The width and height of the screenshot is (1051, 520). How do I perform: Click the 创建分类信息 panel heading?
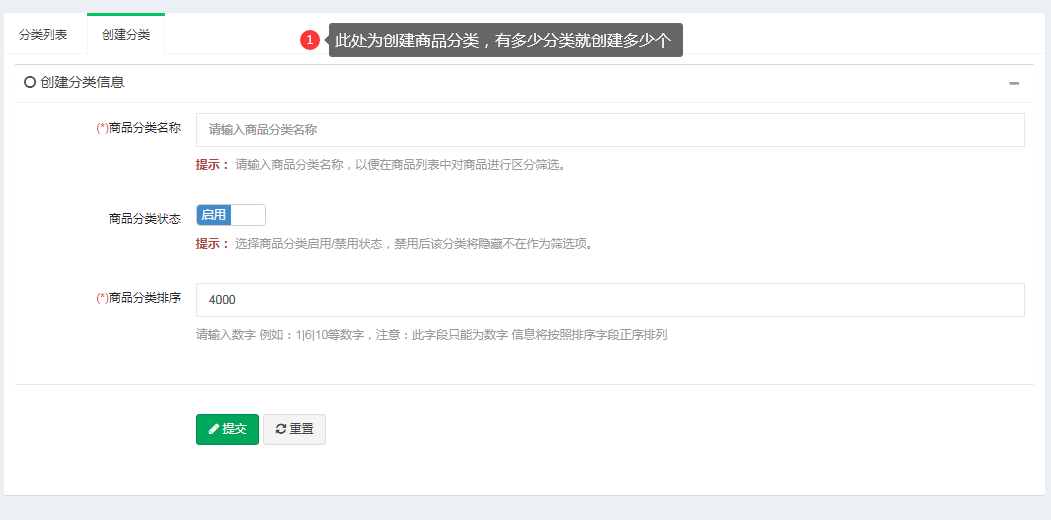coord(82,82)
